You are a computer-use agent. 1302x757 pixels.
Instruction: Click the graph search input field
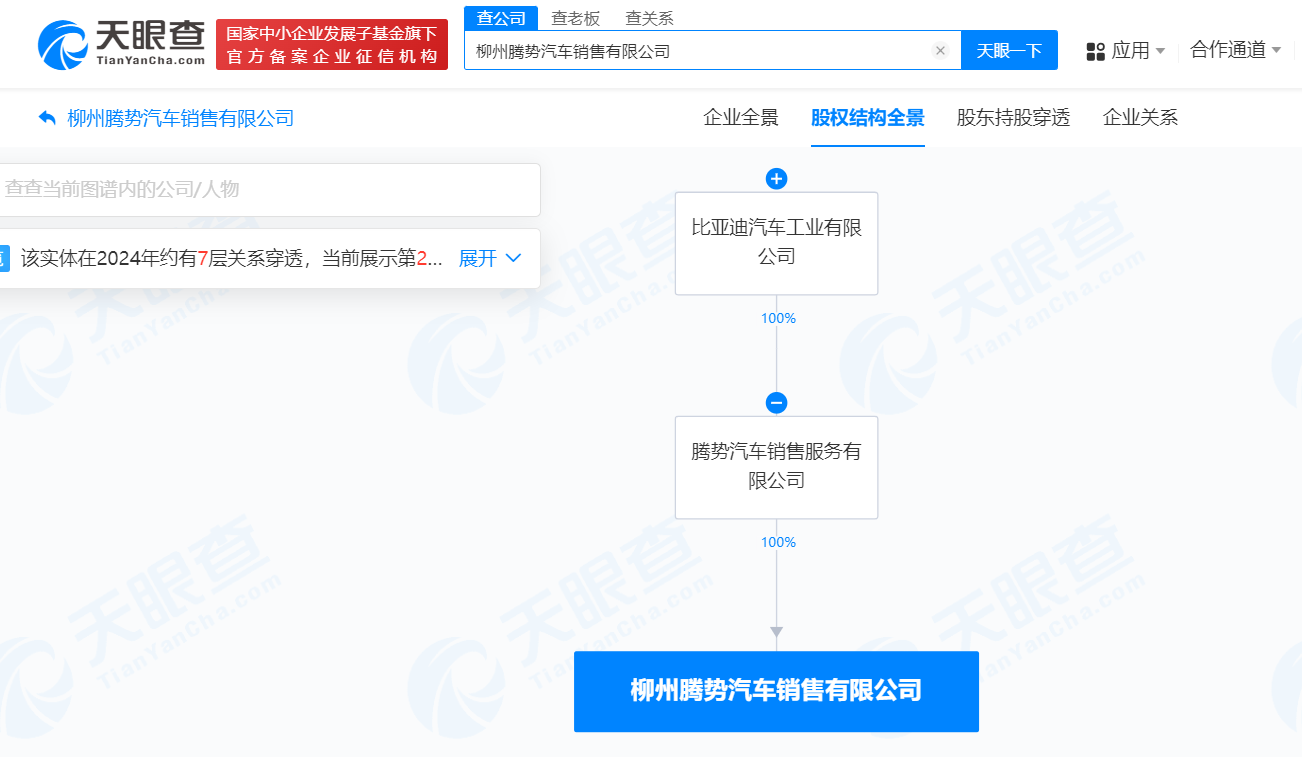pyautogui.click(x=270, y=190)
